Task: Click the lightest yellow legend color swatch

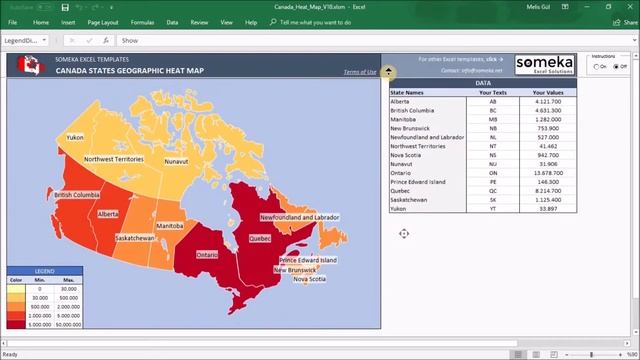Action: (x=16, y=289)
